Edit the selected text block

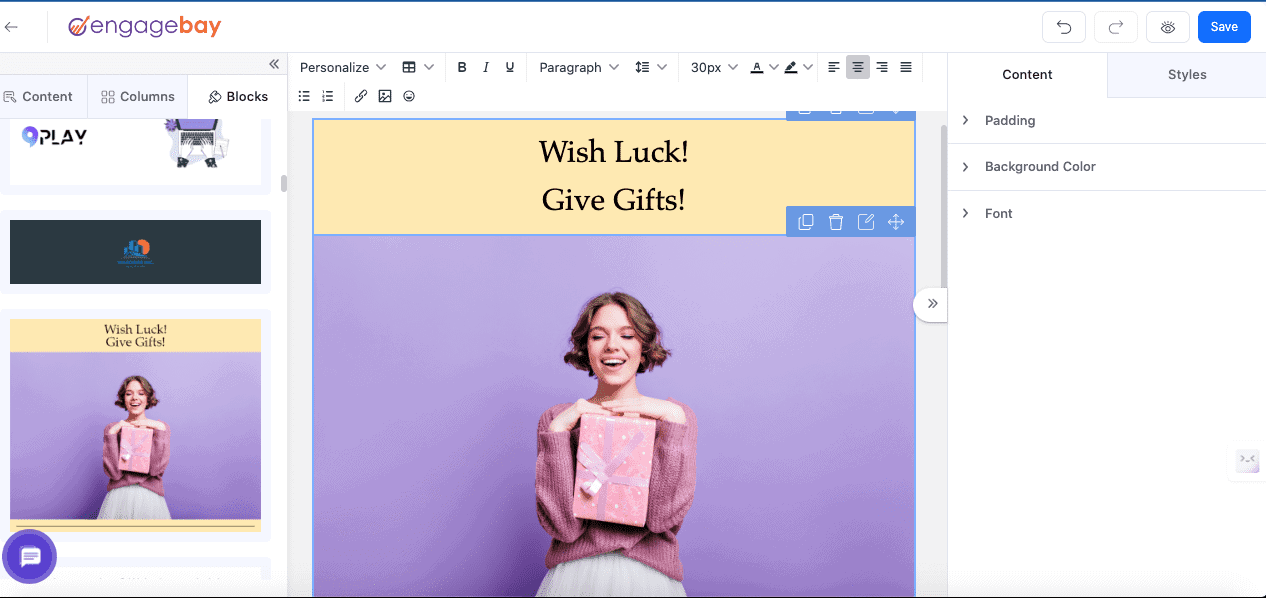click(x=866, y=222)
